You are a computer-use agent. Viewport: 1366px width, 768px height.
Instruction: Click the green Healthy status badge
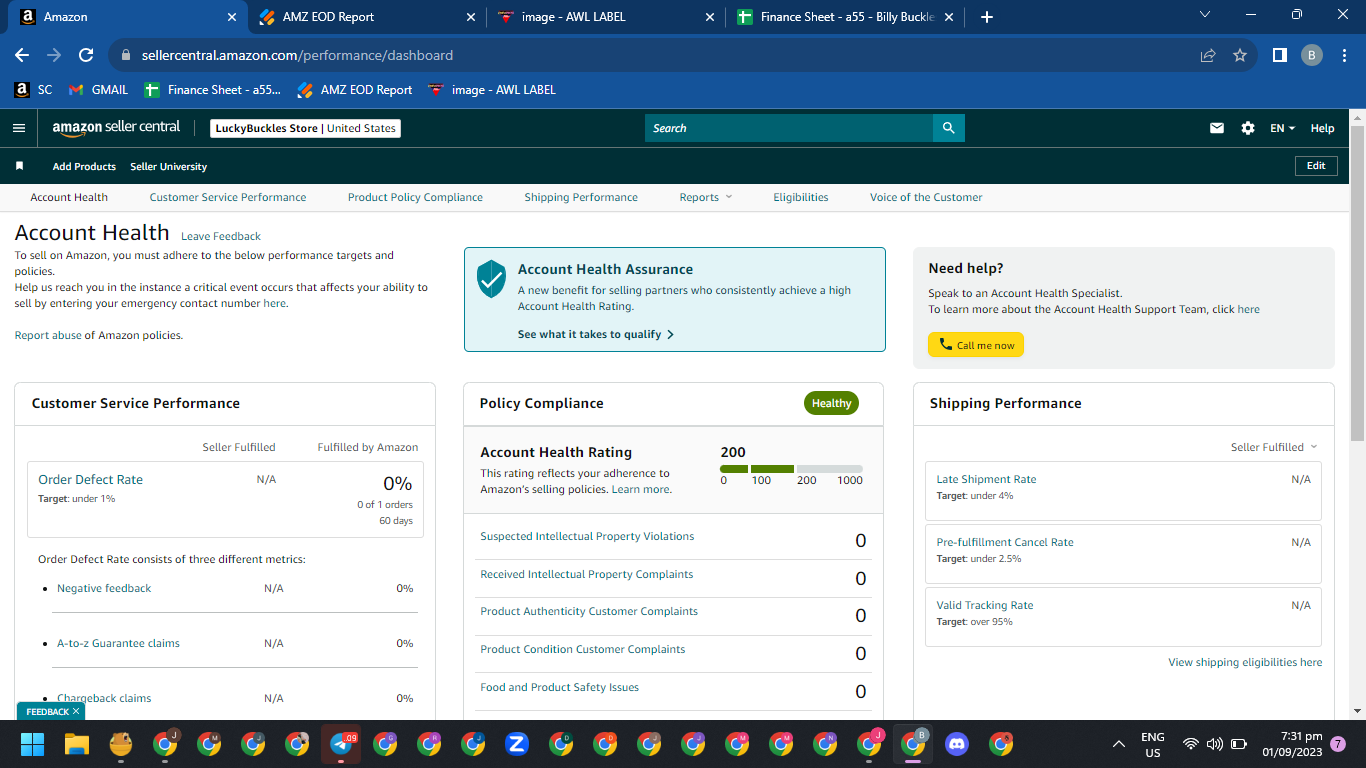coord(831,403)
